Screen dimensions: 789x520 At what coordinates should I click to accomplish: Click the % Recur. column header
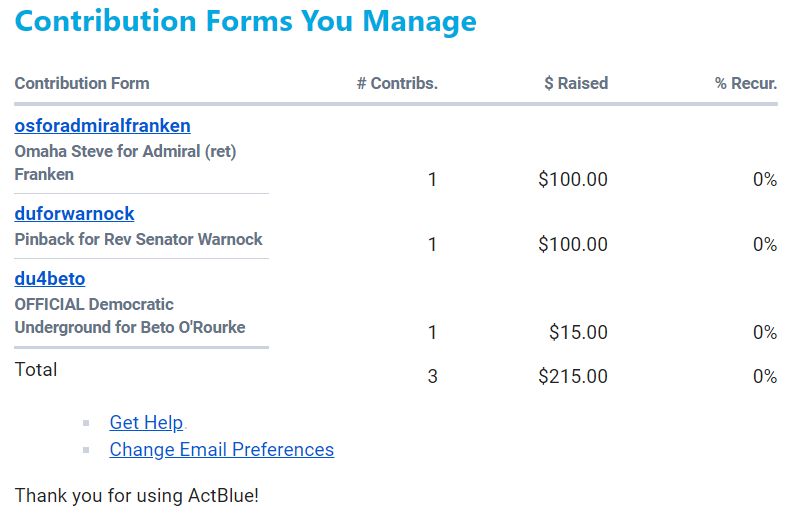point(746,83)
